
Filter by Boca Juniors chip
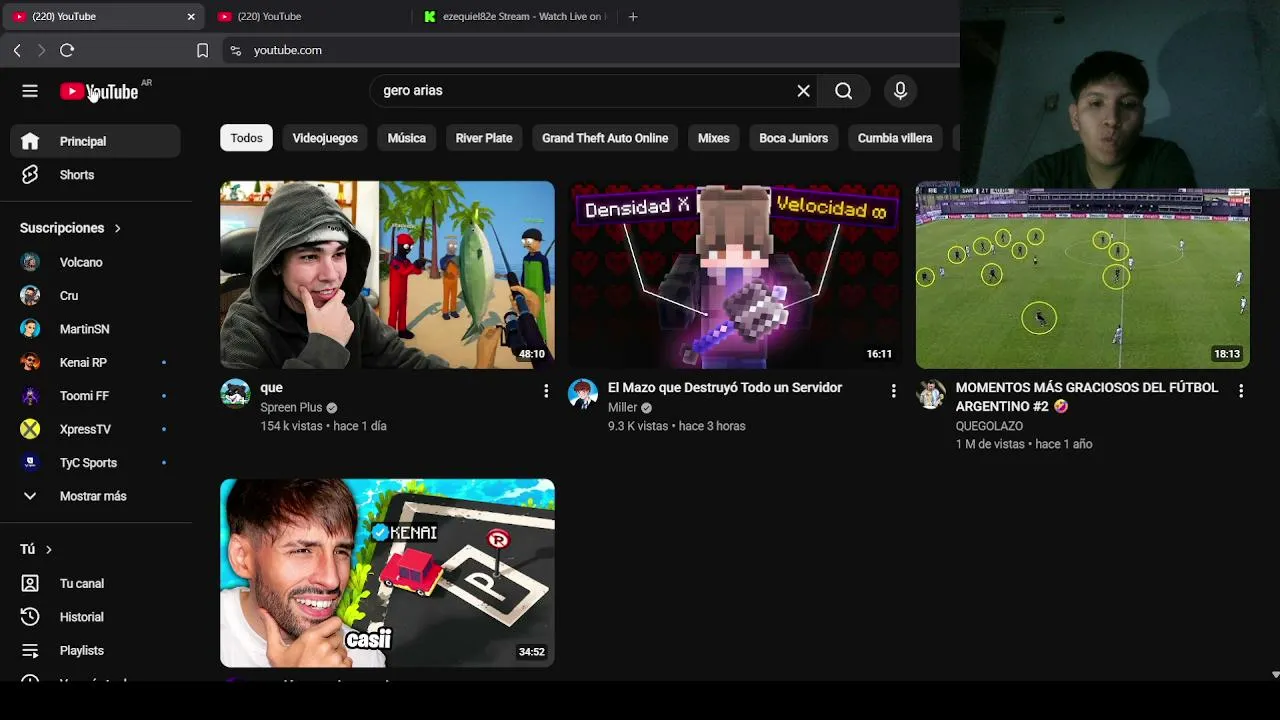[793, 138]
